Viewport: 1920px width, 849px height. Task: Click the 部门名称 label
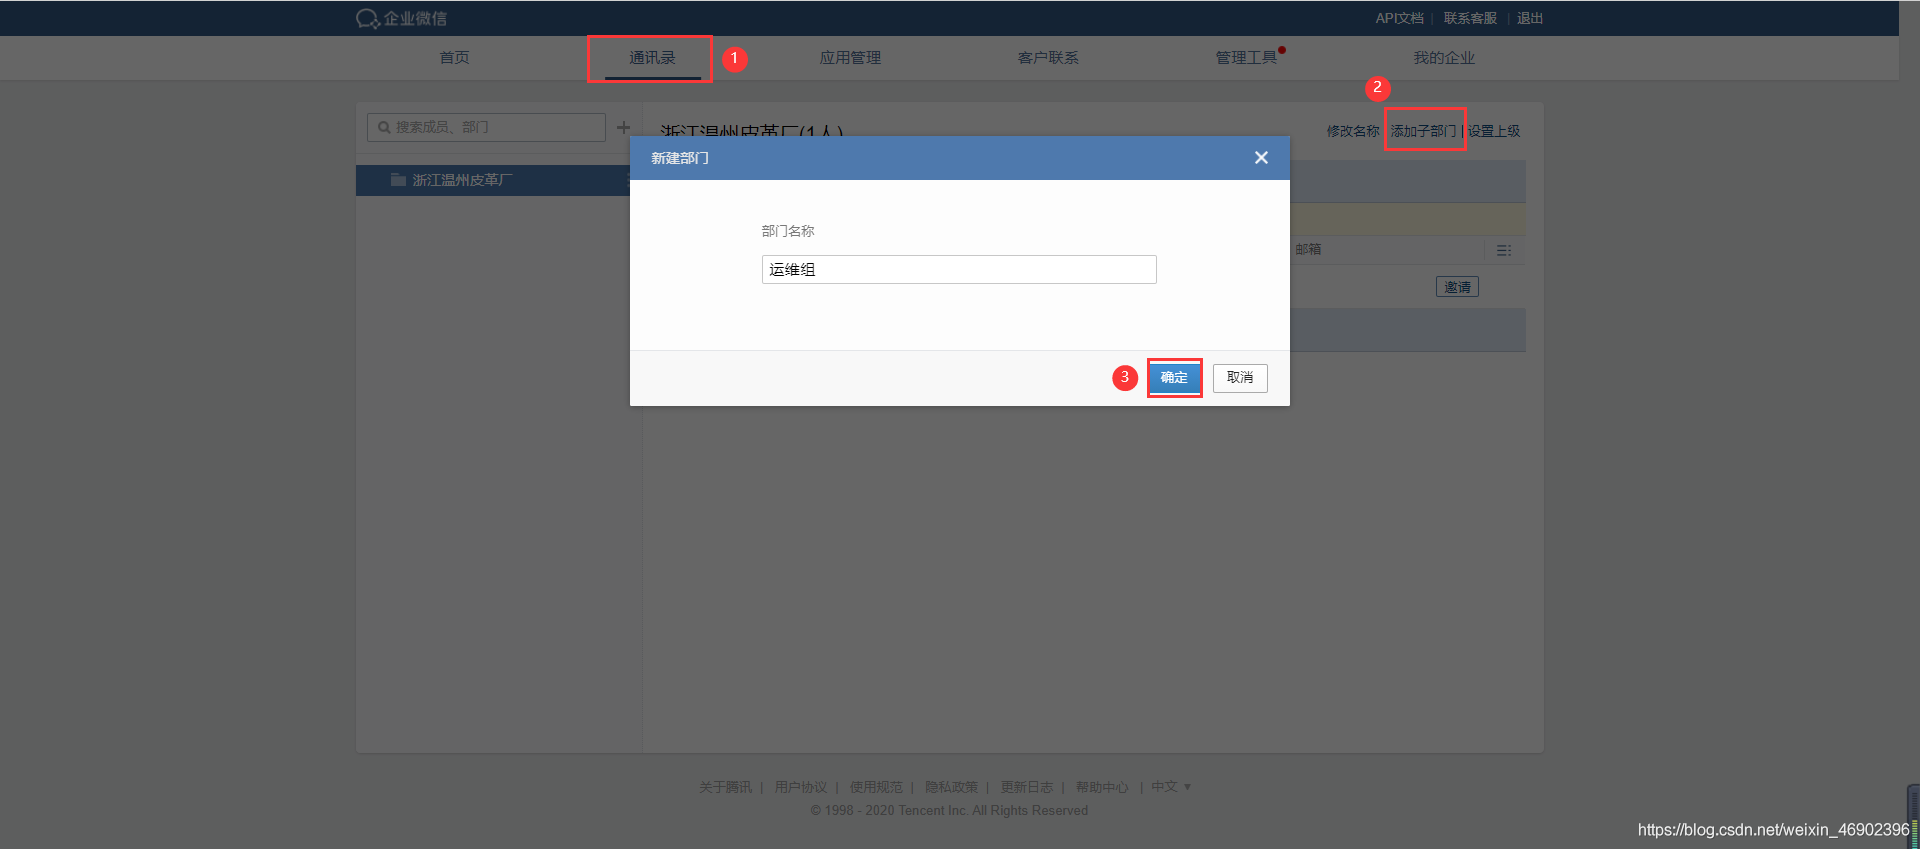[788, 231]
